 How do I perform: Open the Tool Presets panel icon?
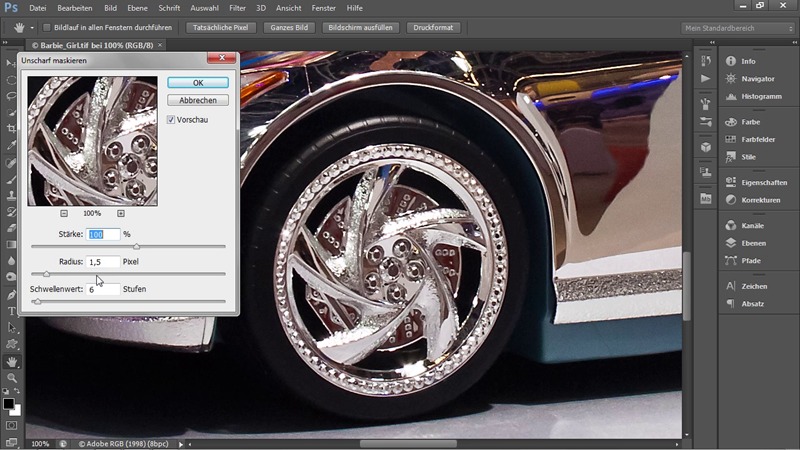pos(706,121)
